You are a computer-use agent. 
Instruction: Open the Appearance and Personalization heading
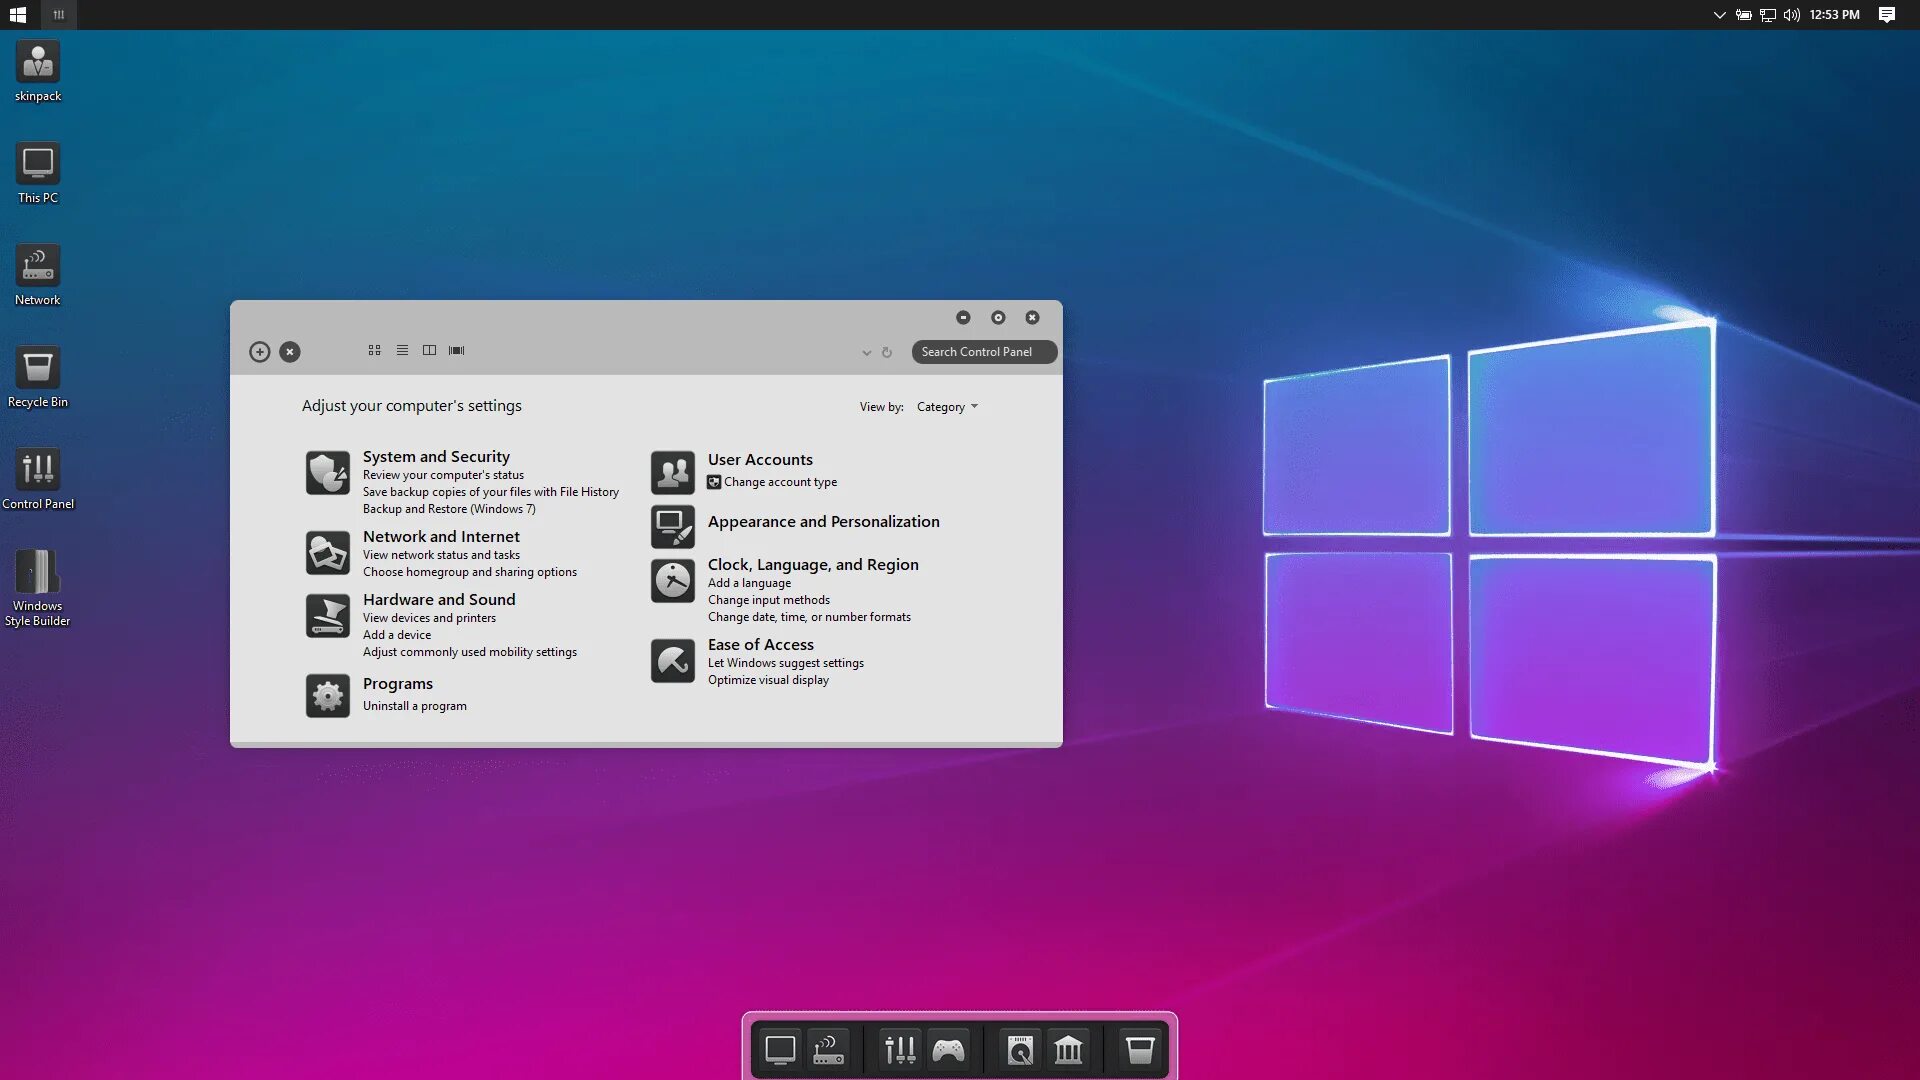[823, 522]
